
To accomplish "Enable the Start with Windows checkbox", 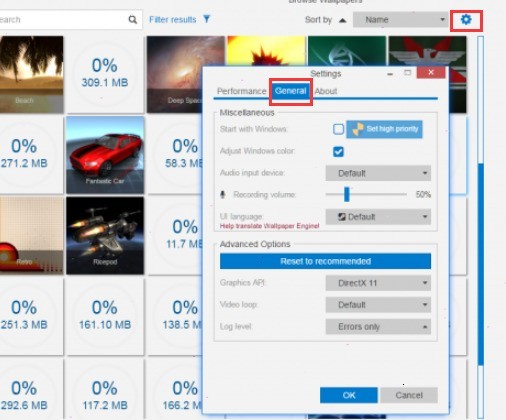I will click(x=338, y=129).
